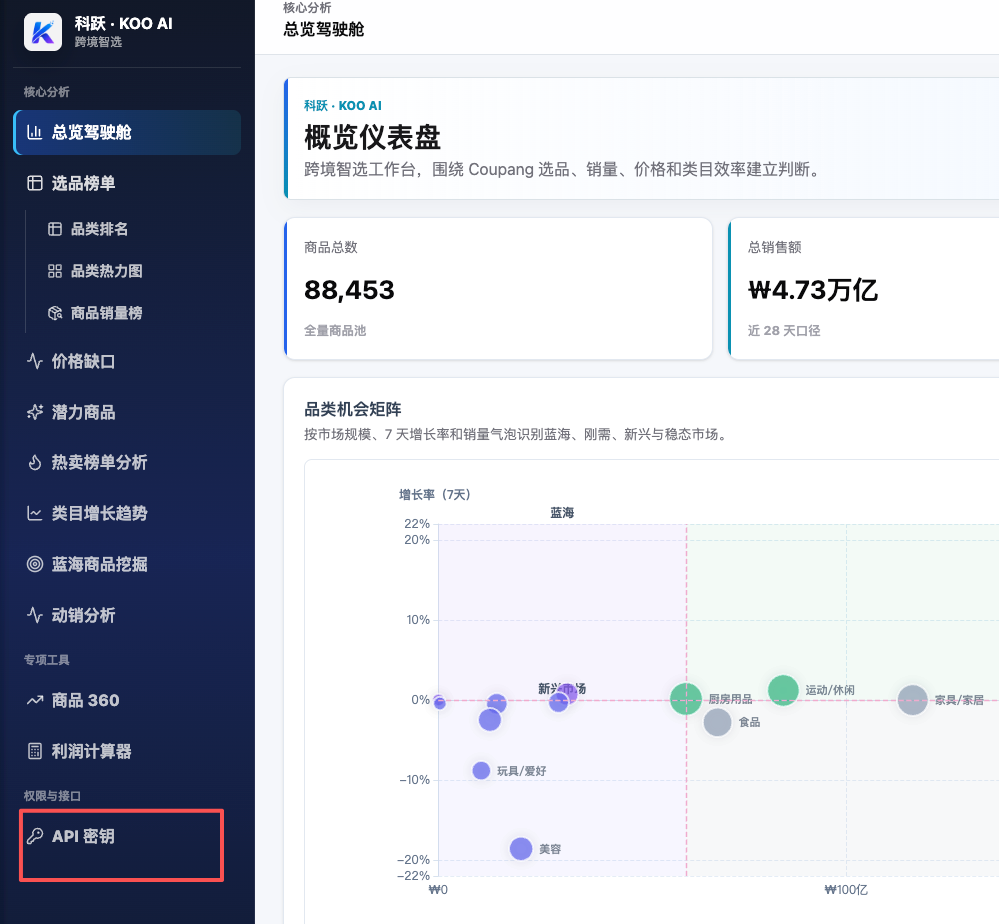Click the 品类排名 icon
Viewport: 999px width, 924px height.
tap(55, 229)
